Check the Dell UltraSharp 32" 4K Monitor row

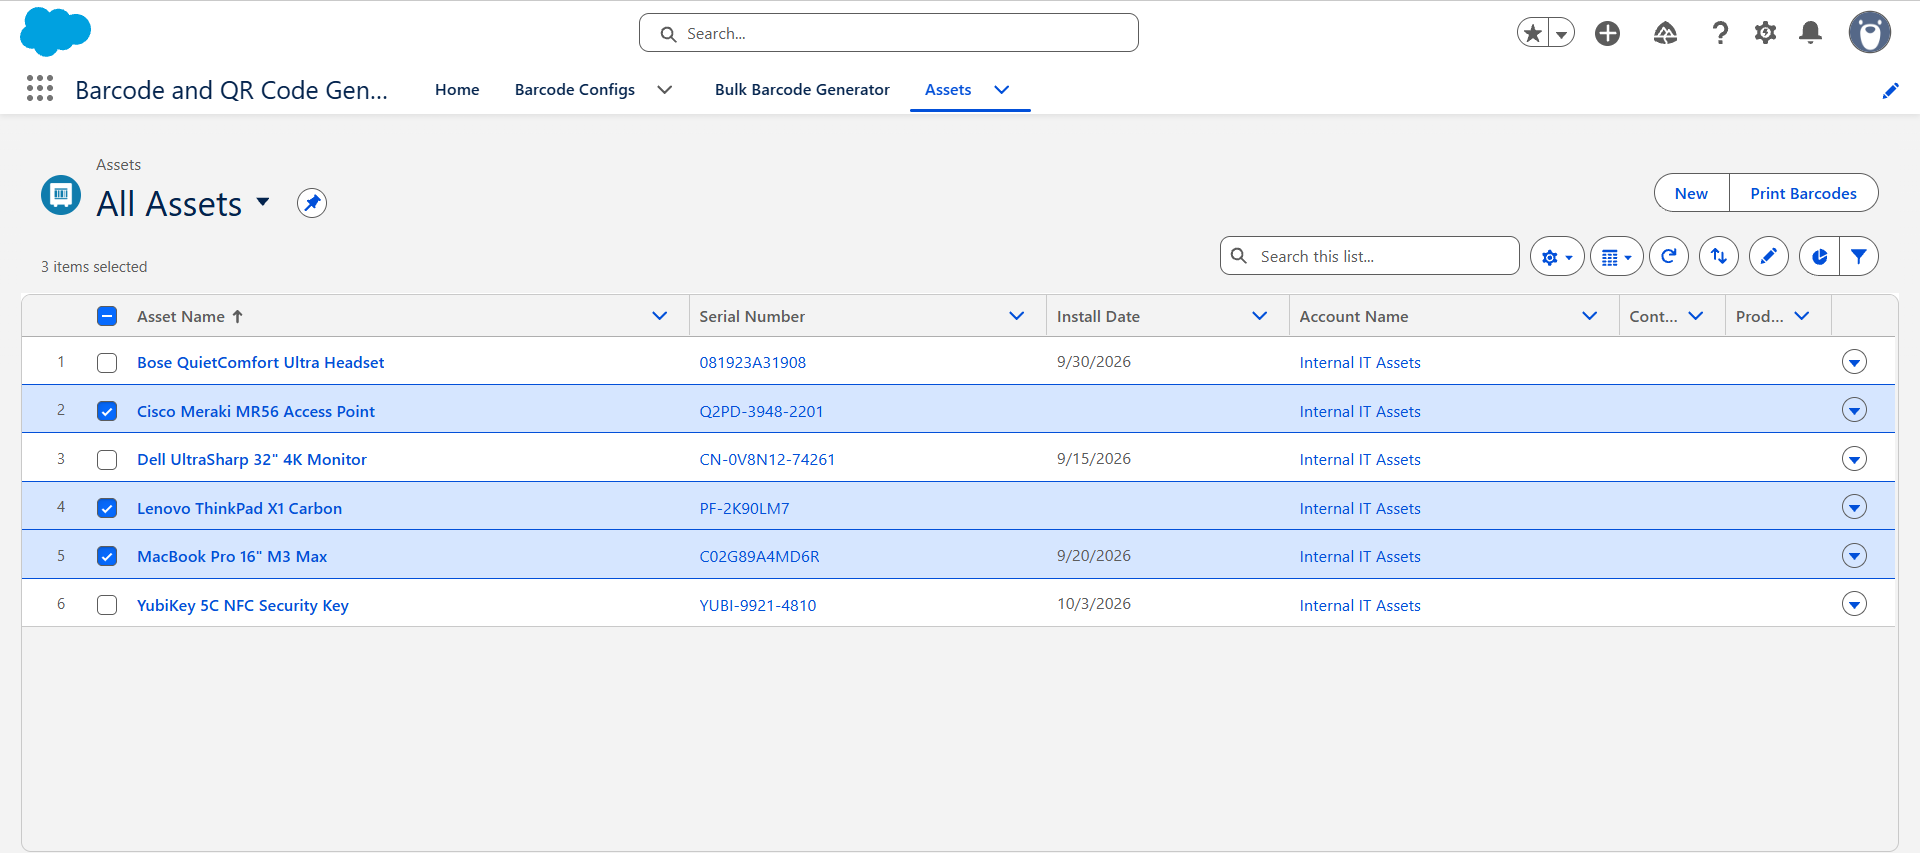click(107, 460)
